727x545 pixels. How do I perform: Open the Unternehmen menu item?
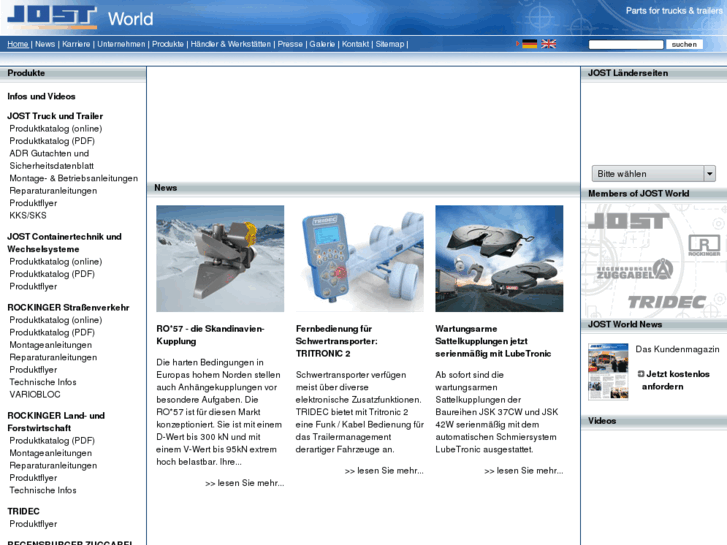[x=121, y=44]
